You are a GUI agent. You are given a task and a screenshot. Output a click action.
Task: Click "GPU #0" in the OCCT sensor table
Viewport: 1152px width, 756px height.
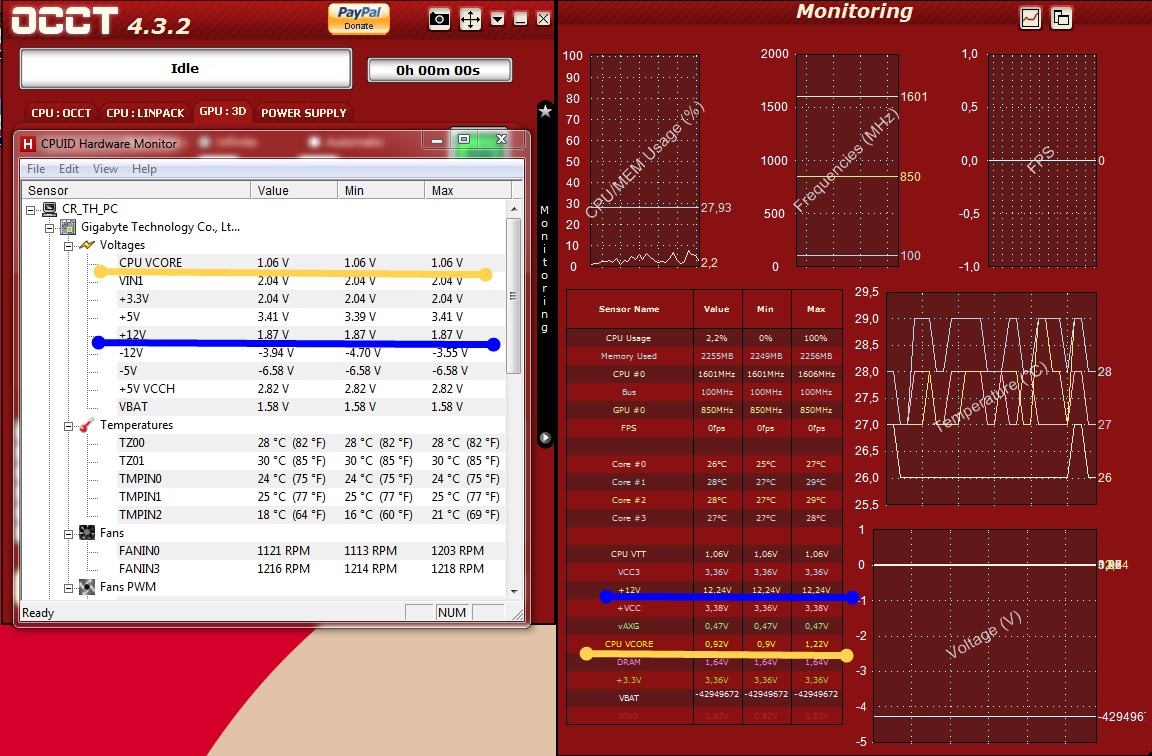tap(629, 410)
